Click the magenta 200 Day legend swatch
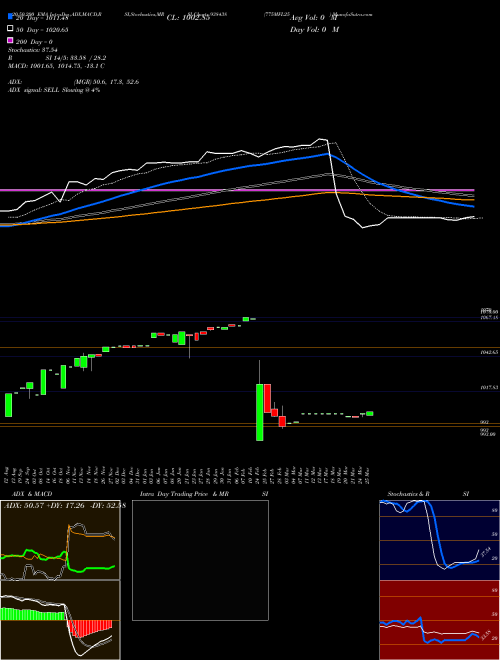The image size is (500, 660). (x=11, y=40)
